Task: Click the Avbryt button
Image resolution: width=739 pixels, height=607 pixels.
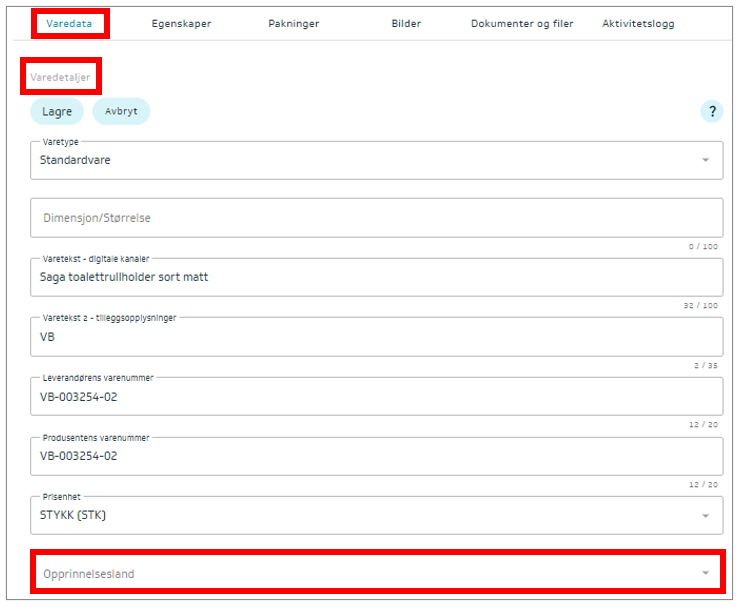Action: click(x=121, y=111)
